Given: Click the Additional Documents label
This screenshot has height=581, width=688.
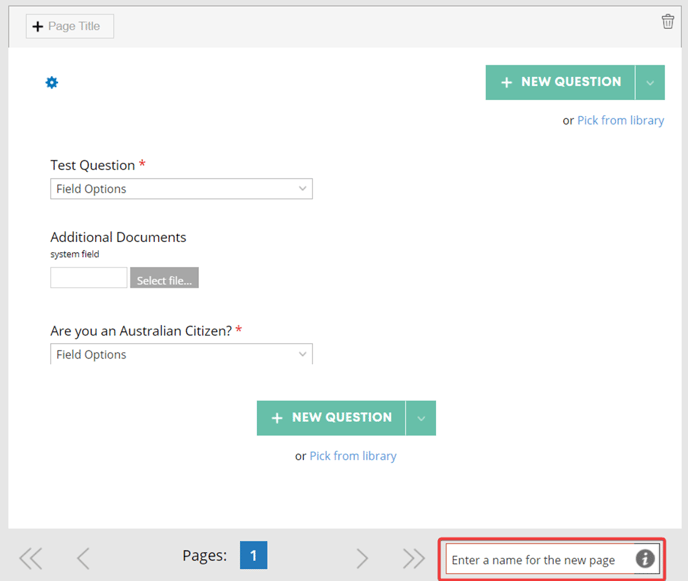Looking at the screenshot, I should [x=118, y=237].
